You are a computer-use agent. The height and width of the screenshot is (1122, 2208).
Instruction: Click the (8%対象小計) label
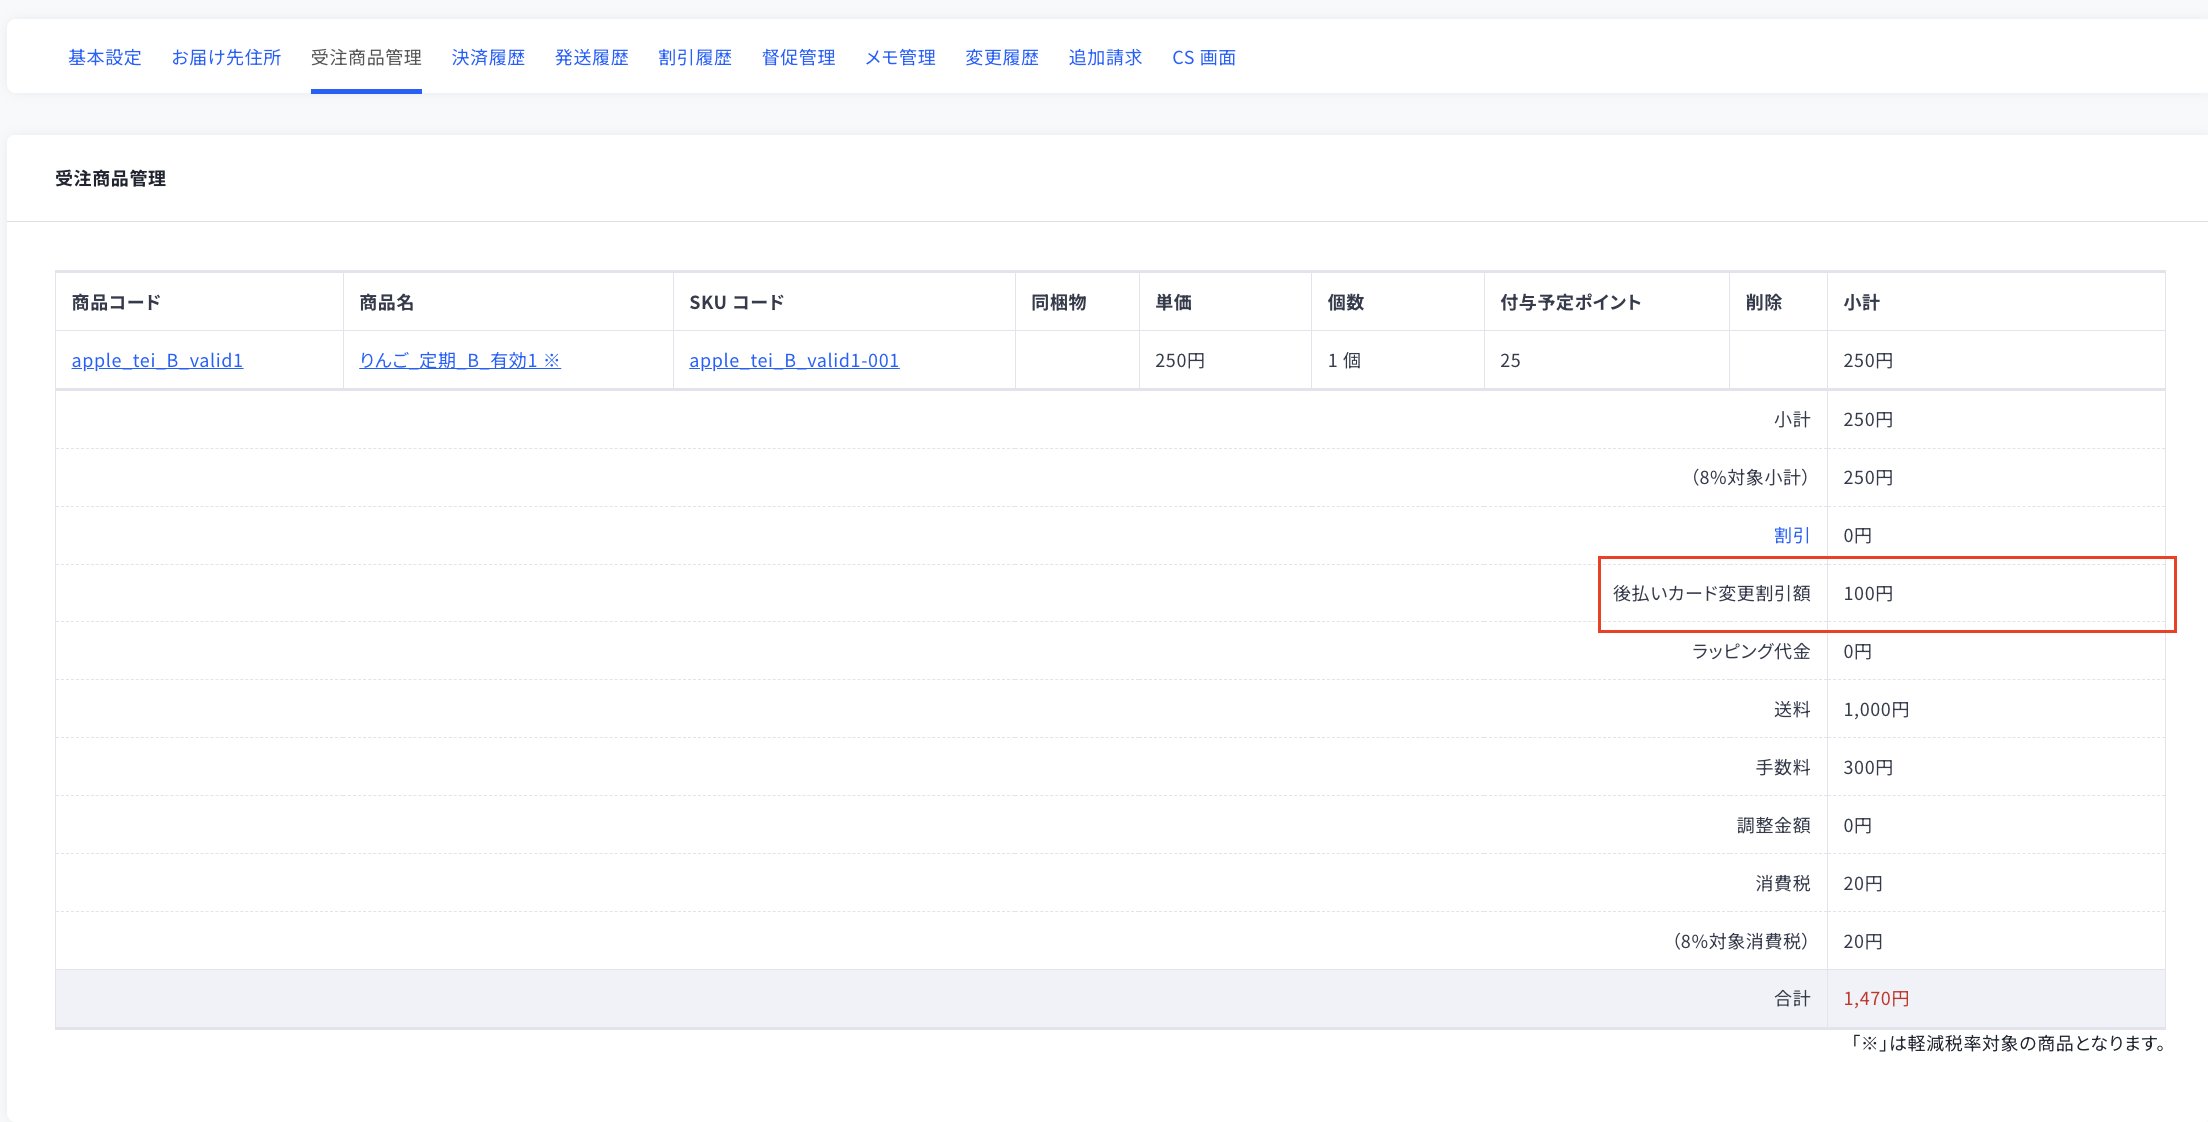click(1749, 477)
